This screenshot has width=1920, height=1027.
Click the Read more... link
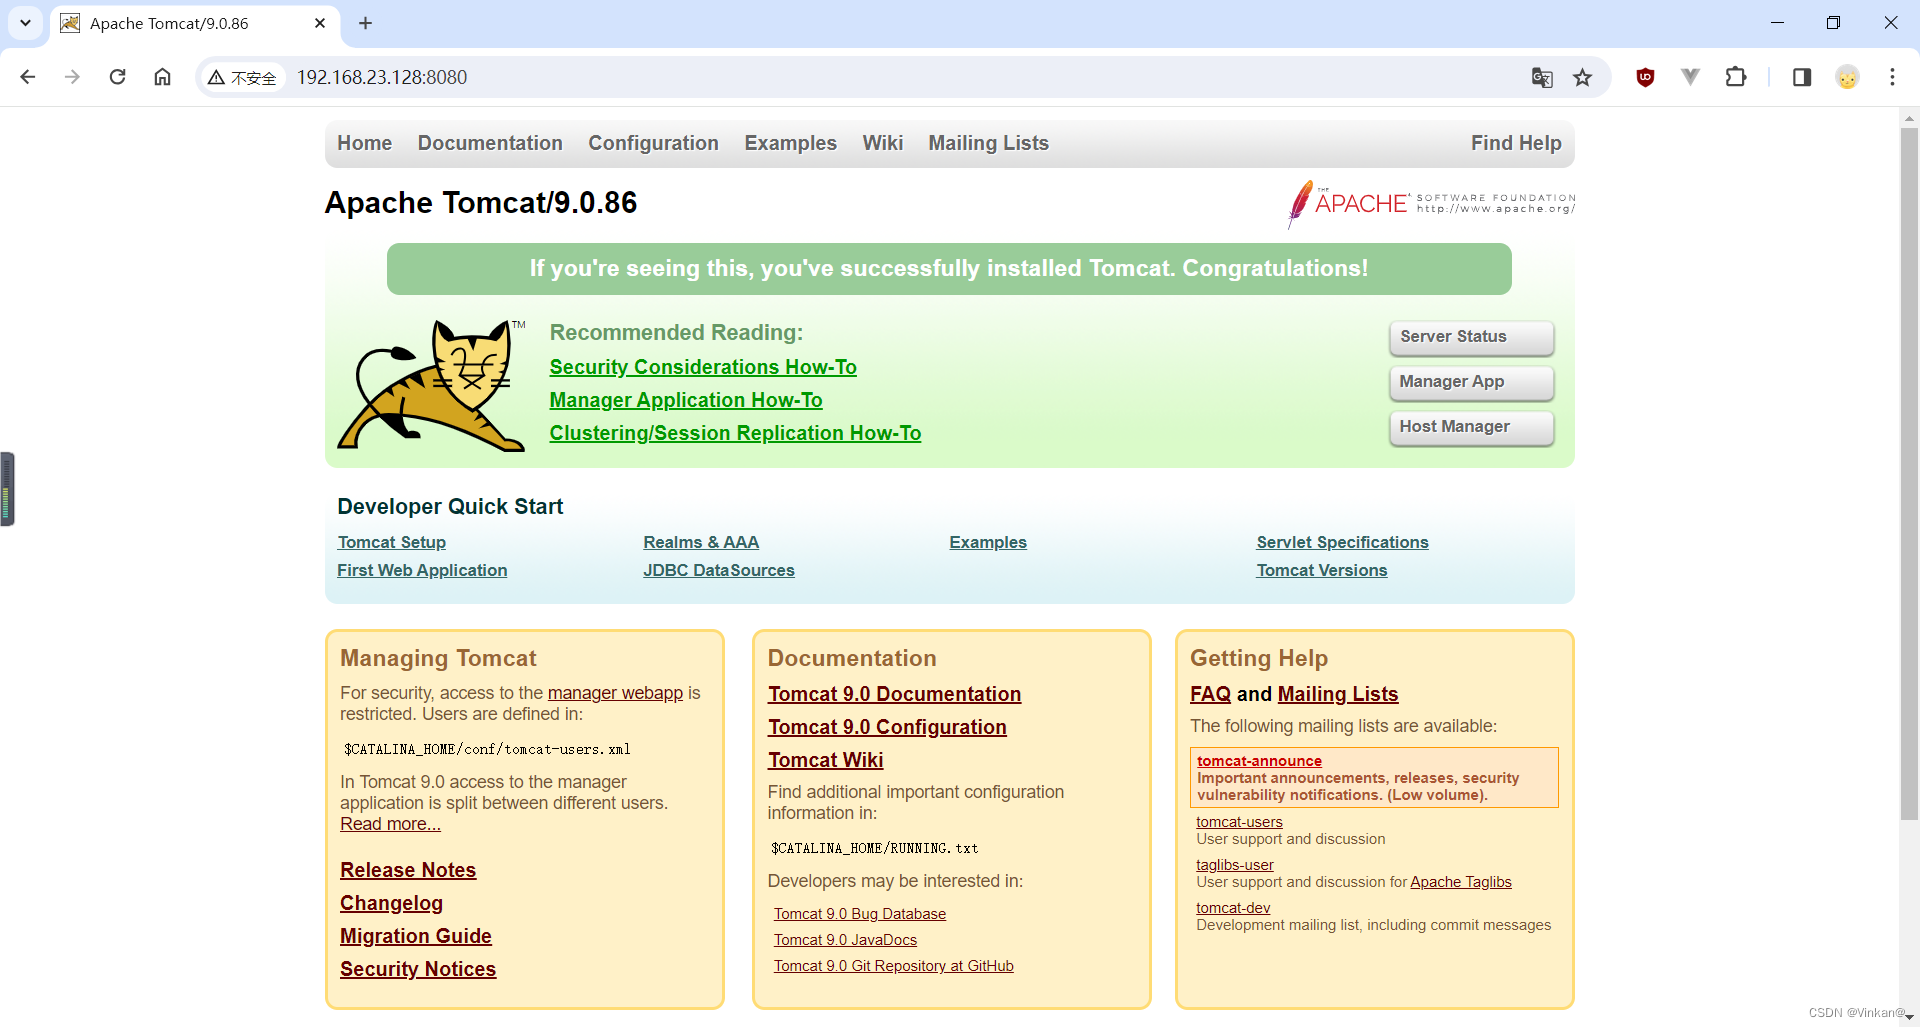tap(390, 824)
